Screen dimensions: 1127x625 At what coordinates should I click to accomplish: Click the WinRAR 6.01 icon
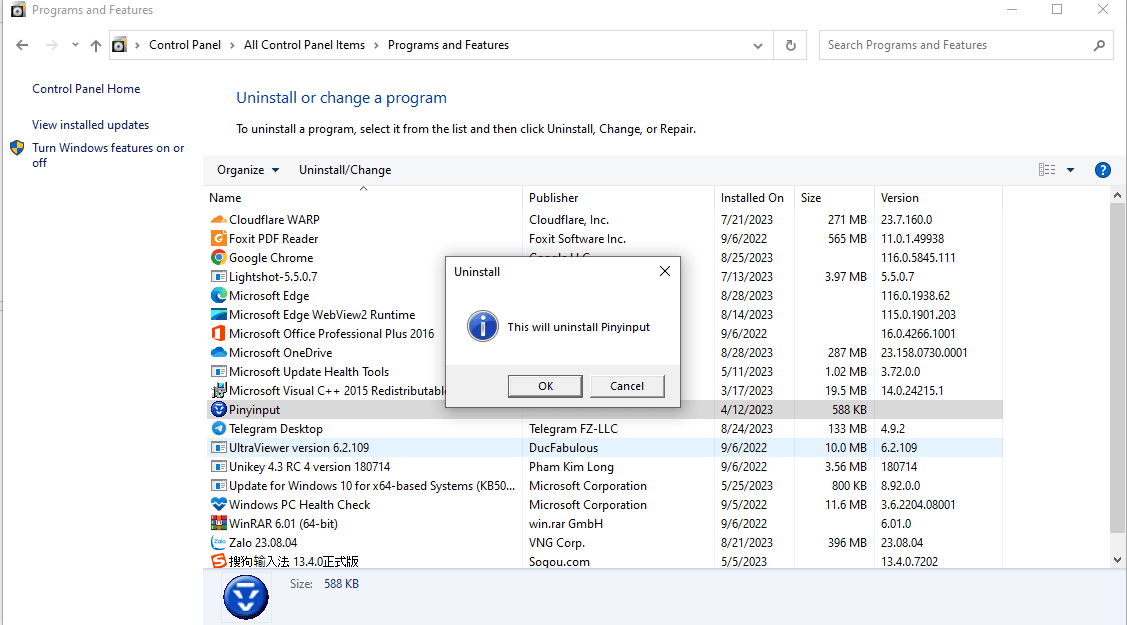point(218,524)
